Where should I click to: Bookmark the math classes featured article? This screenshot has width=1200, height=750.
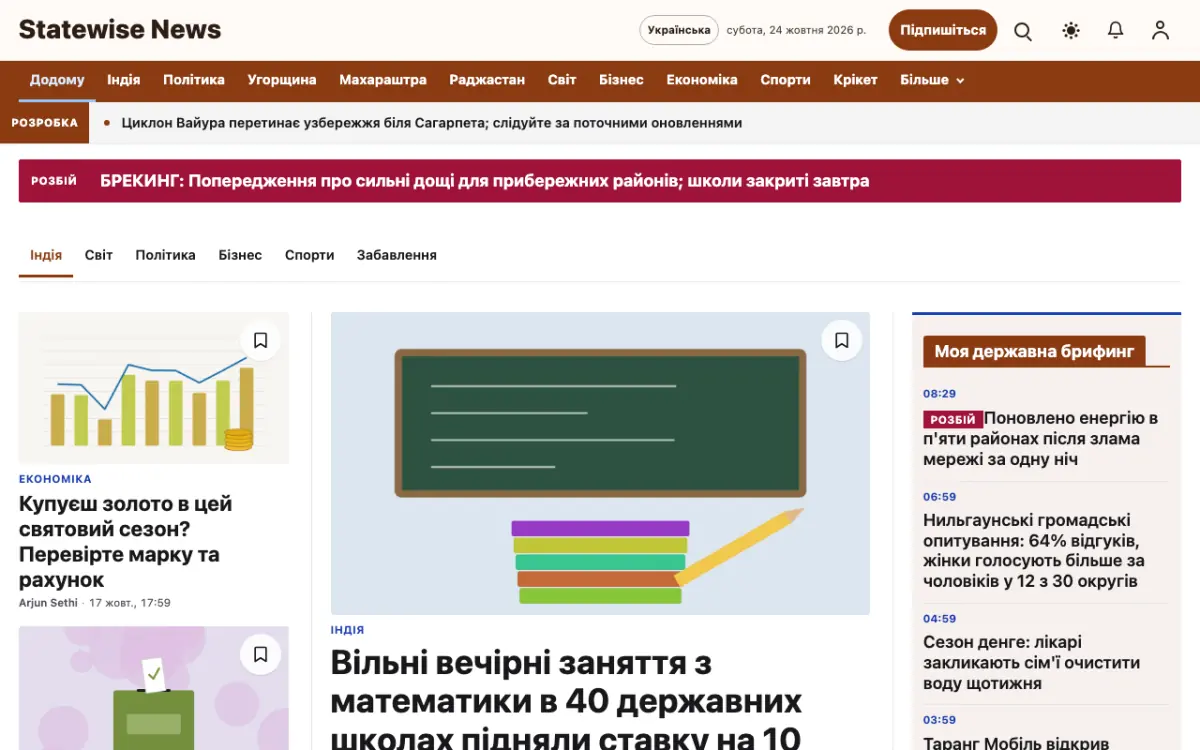tap(841, 340)
